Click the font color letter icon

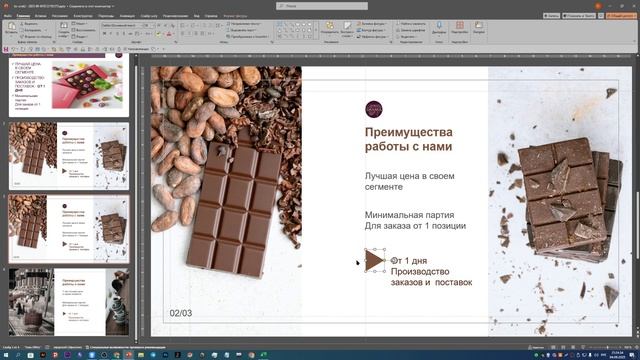click(x=169, y=33)
